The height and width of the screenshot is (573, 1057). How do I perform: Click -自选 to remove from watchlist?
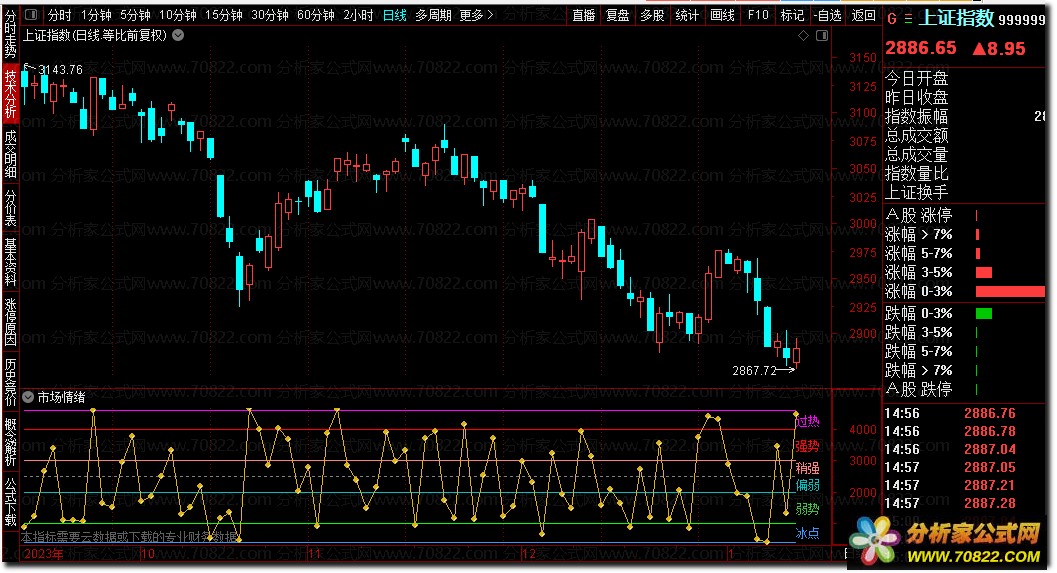827,15
